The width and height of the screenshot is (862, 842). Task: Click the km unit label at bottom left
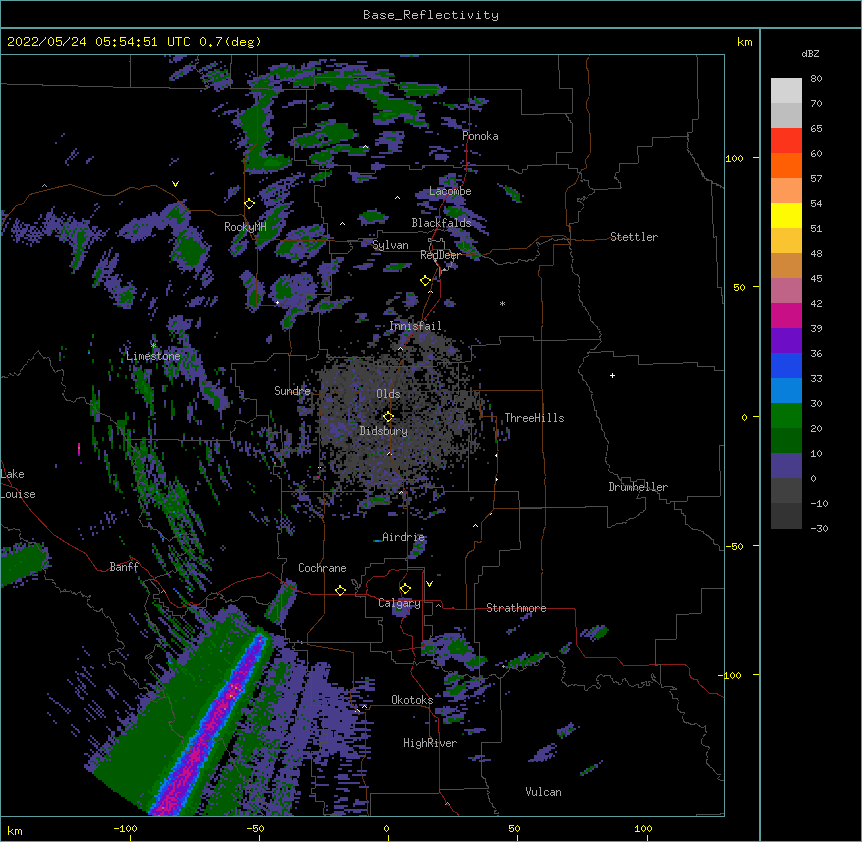[15, 830]
